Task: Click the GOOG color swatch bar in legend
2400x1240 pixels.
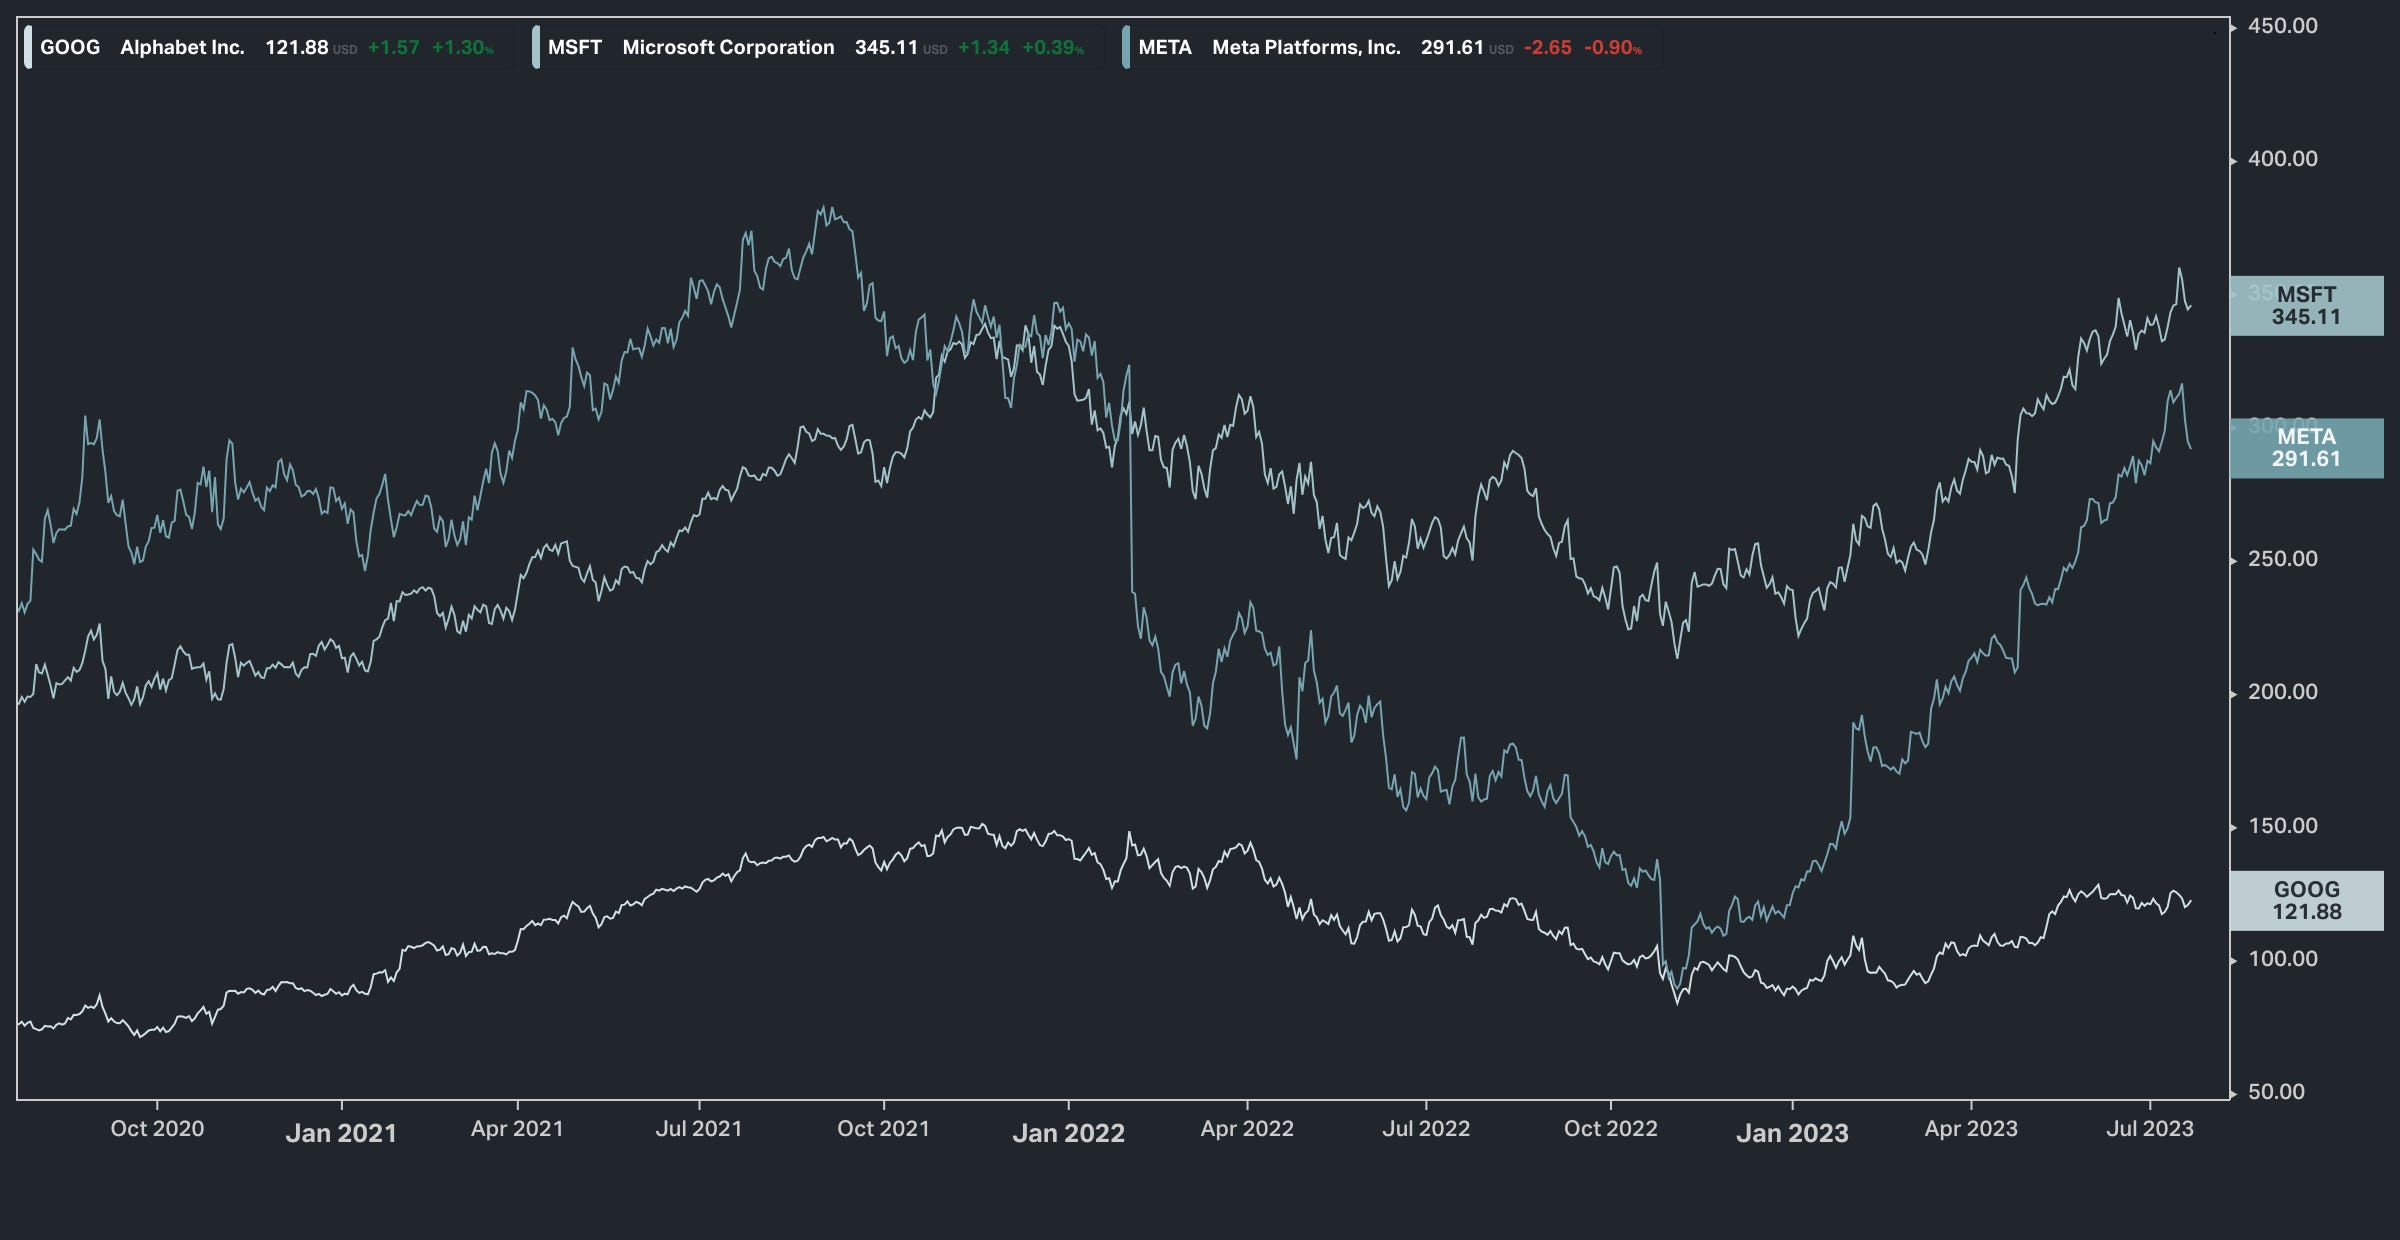Action: 28,47
